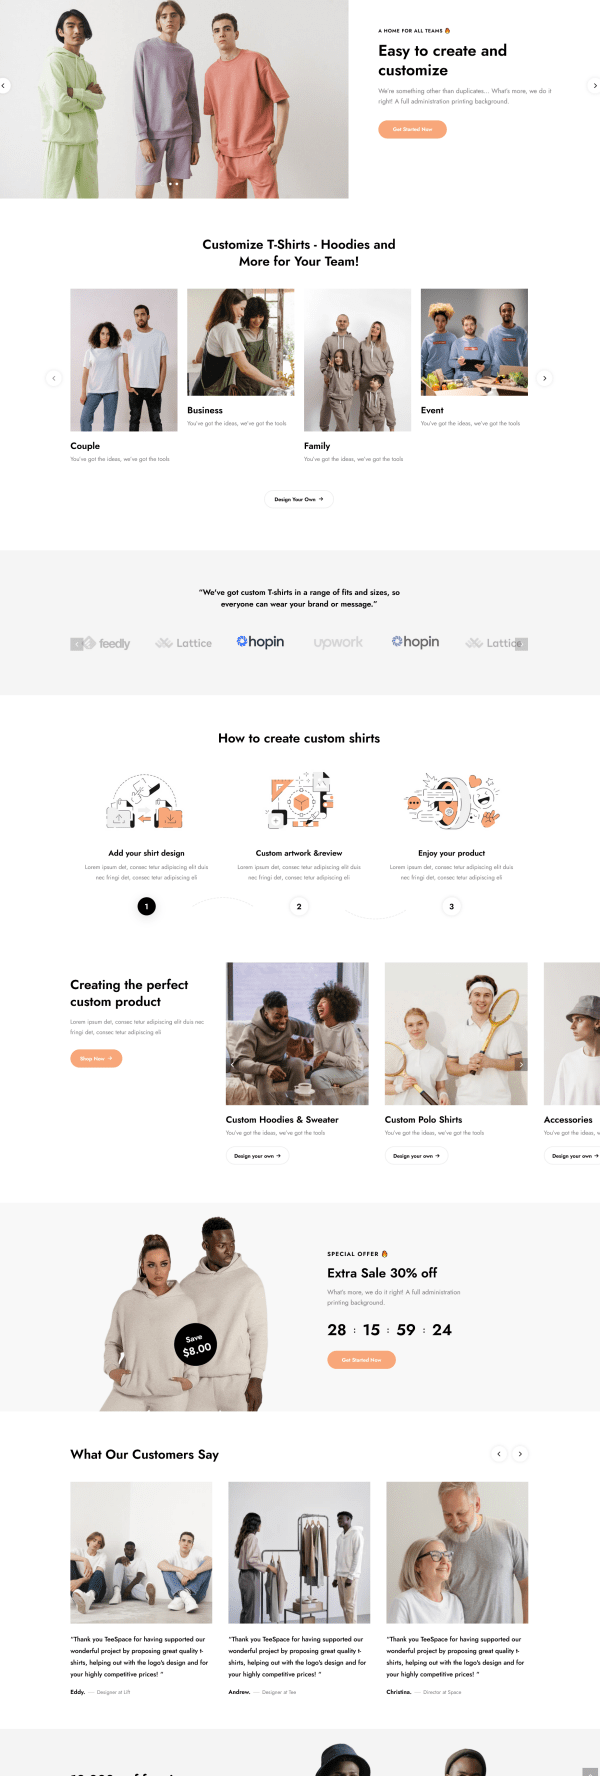The image size is (600, 1776).
Task: Click the hero slider next arrow
Action: tap(595, 86)
